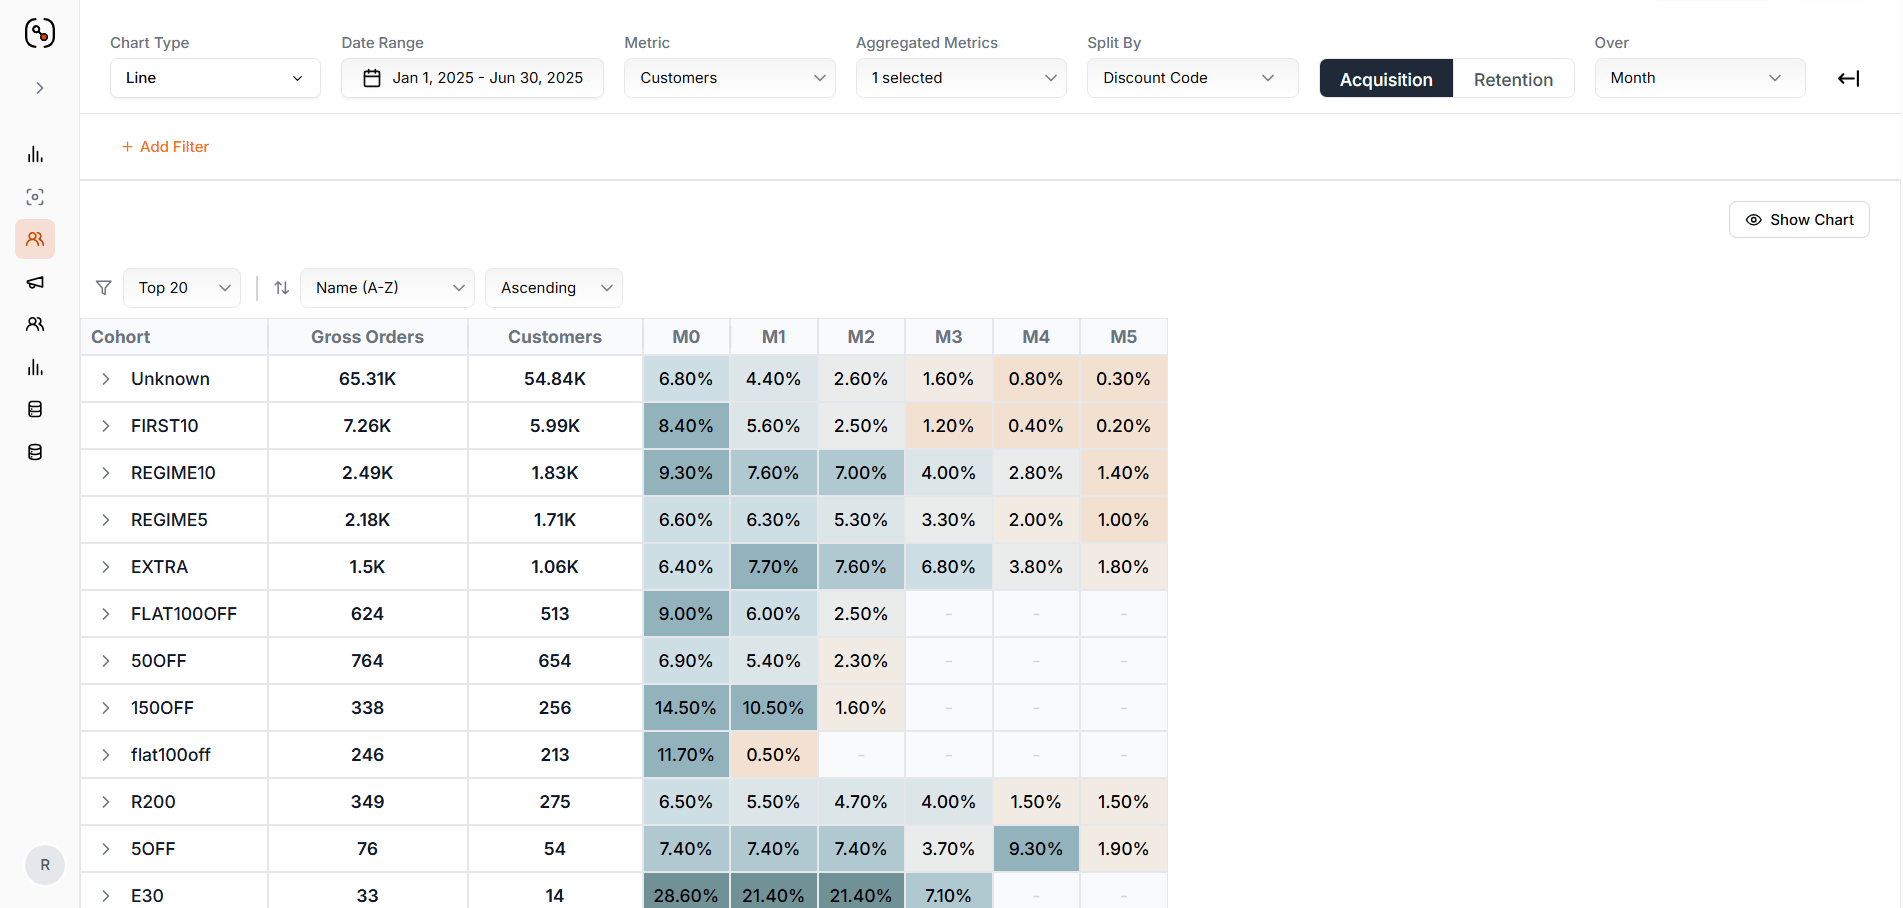Open the Ascending order dropdown
The height and width of the screenshot is (908, 1903).
coord(553,288)
